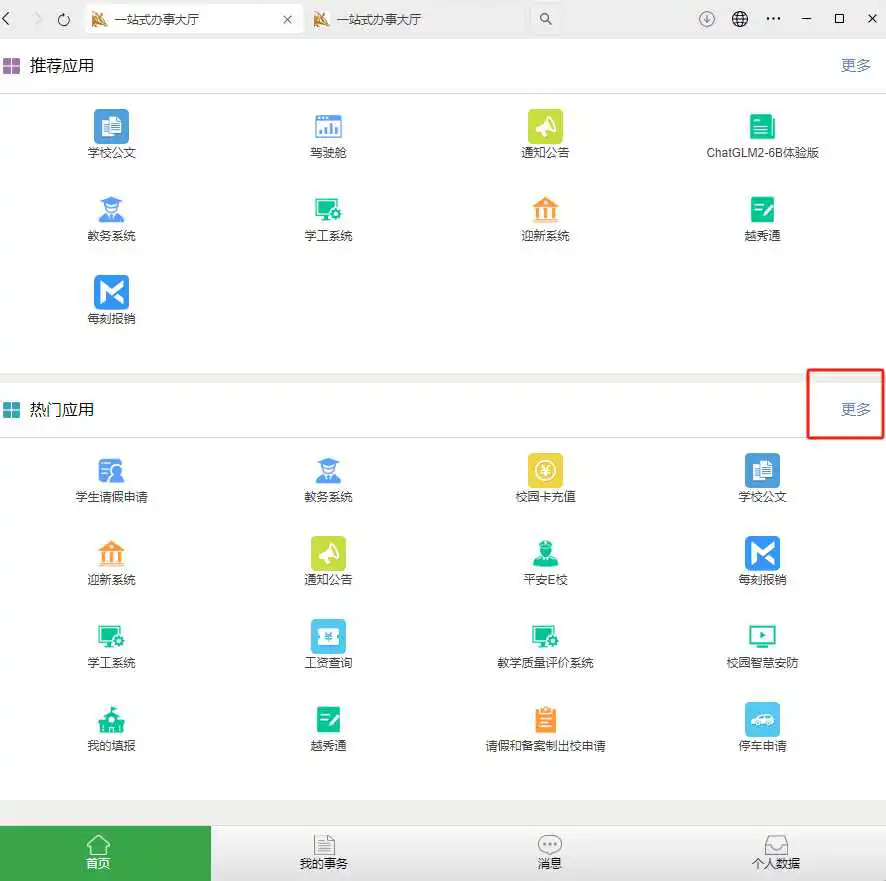
Task: Minimize the window
Action: pyautogui.click(x=806, y=19)
